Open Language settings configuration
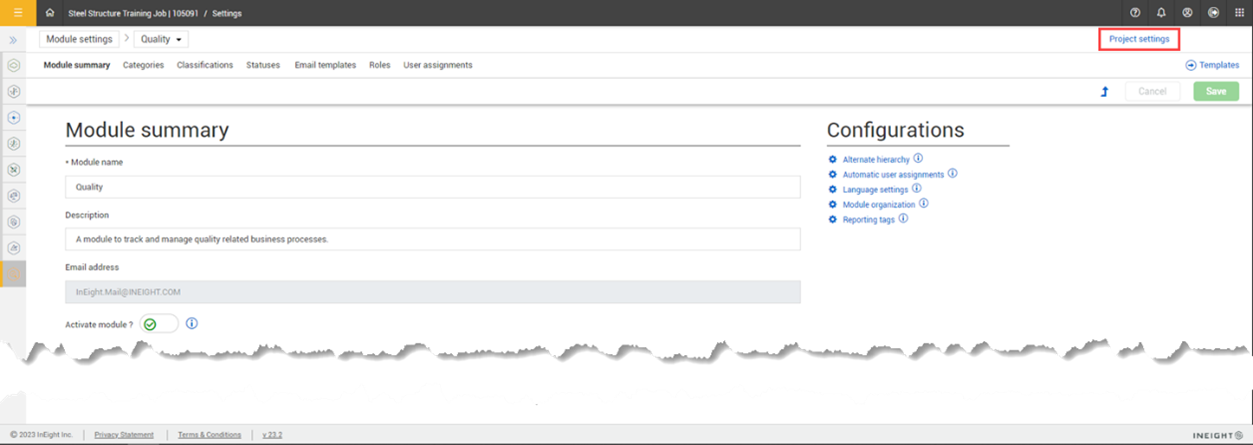1253x445 pixels. tap(875, 190)
